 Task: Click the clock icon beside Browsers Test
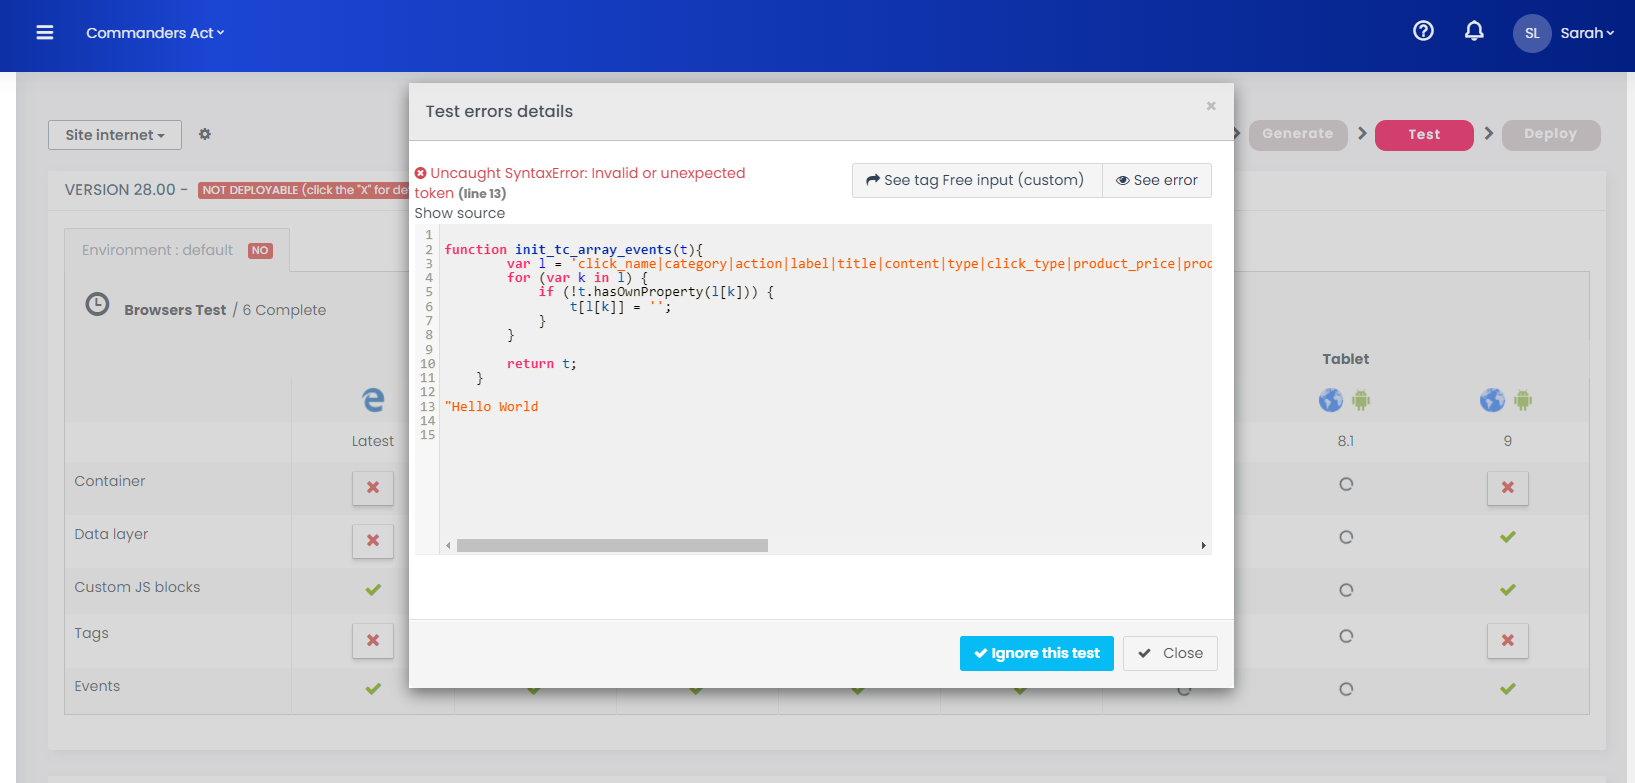[x=97, y=304]
